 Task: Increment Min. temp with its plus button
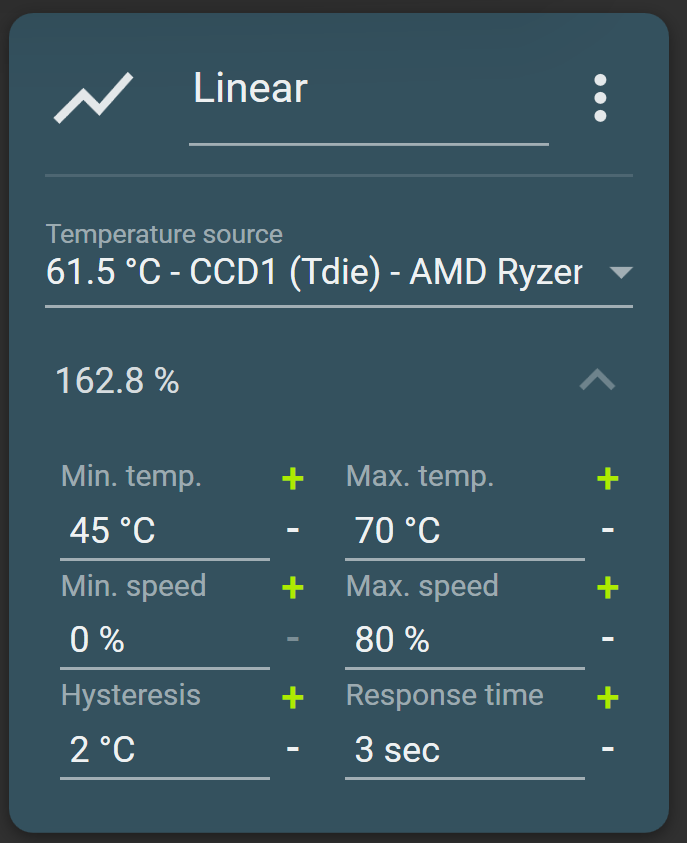tap(293, 478)
